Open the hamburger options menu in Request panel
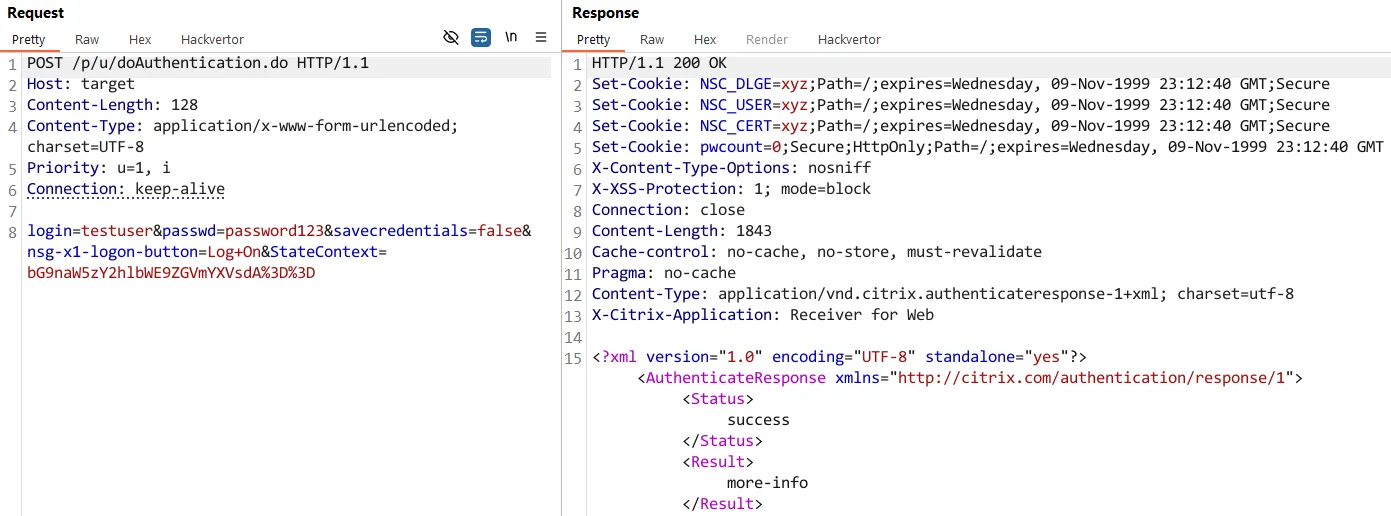 541,38
